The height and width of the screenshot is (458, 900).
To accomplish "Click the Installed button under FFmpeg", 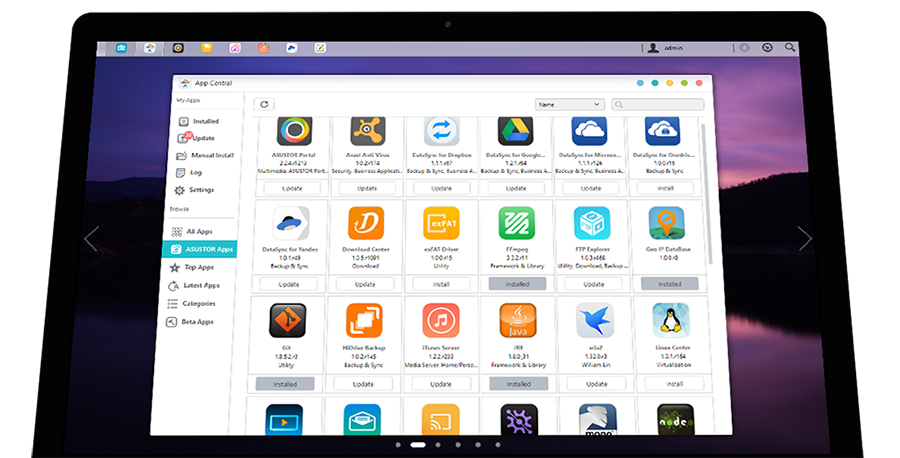I will tap(517, 284).
